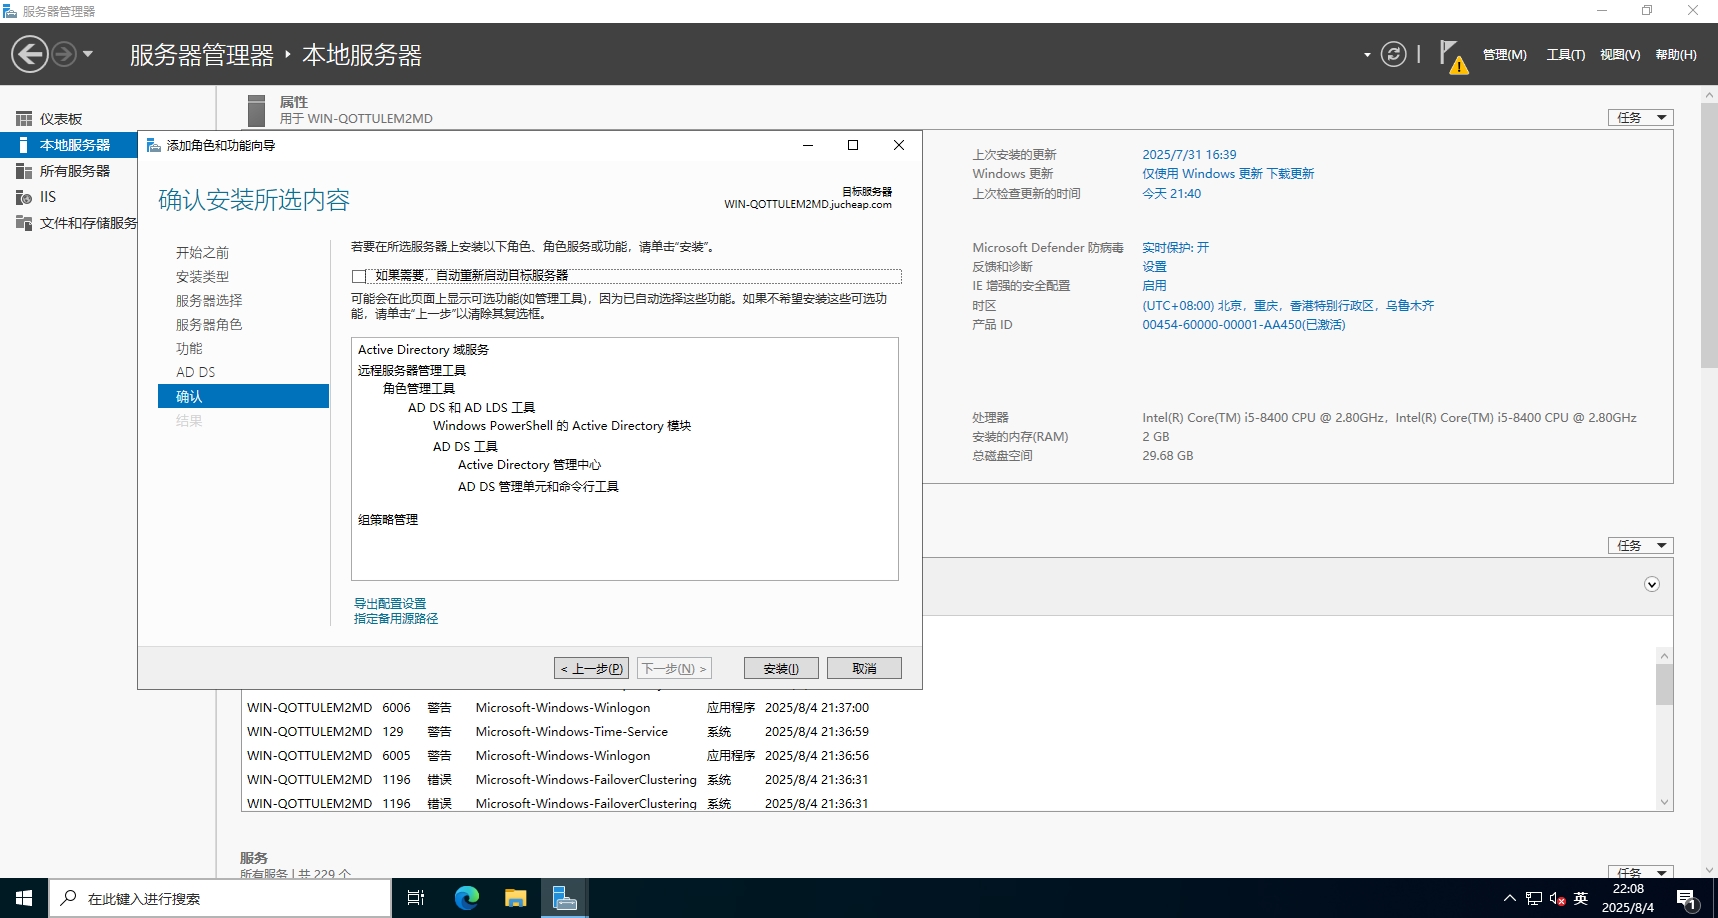Click the forward navigation arrow icon
Image resolution: width=1718 pixels, height=918 pixels.
pos(64,54)
